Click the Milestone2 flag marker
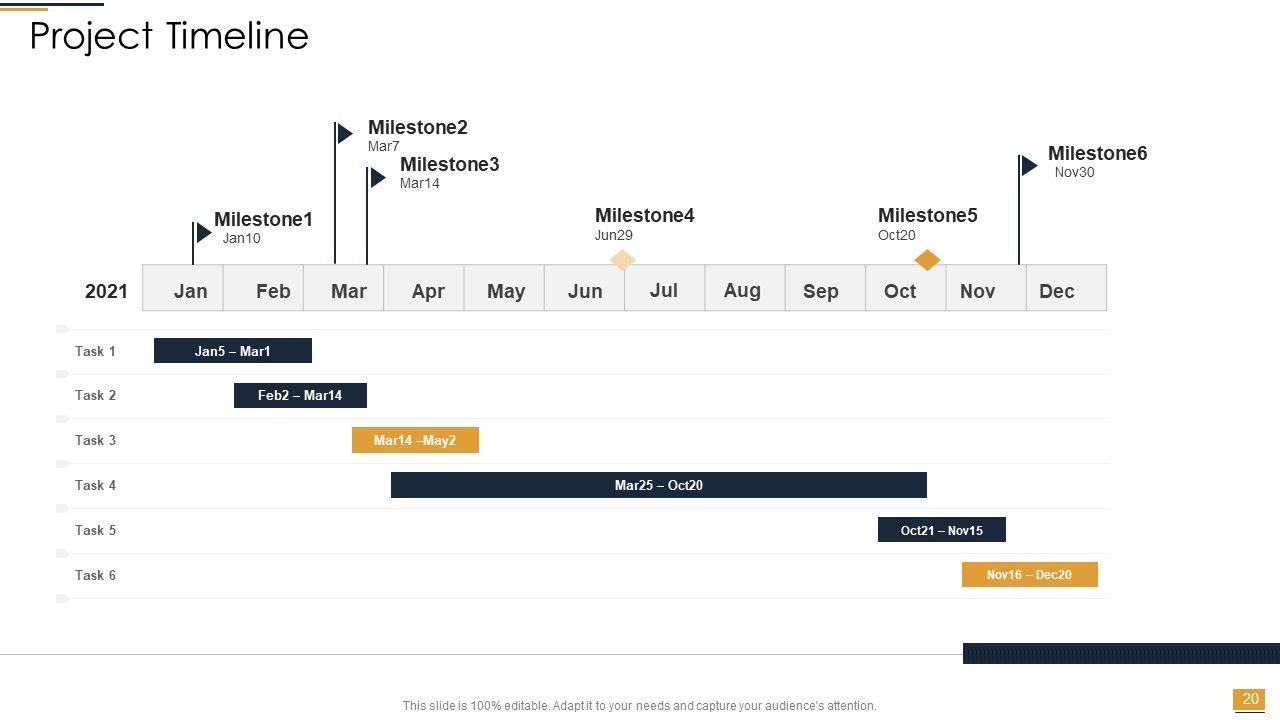Screen dimensions: 1280x720 point(344,133)
